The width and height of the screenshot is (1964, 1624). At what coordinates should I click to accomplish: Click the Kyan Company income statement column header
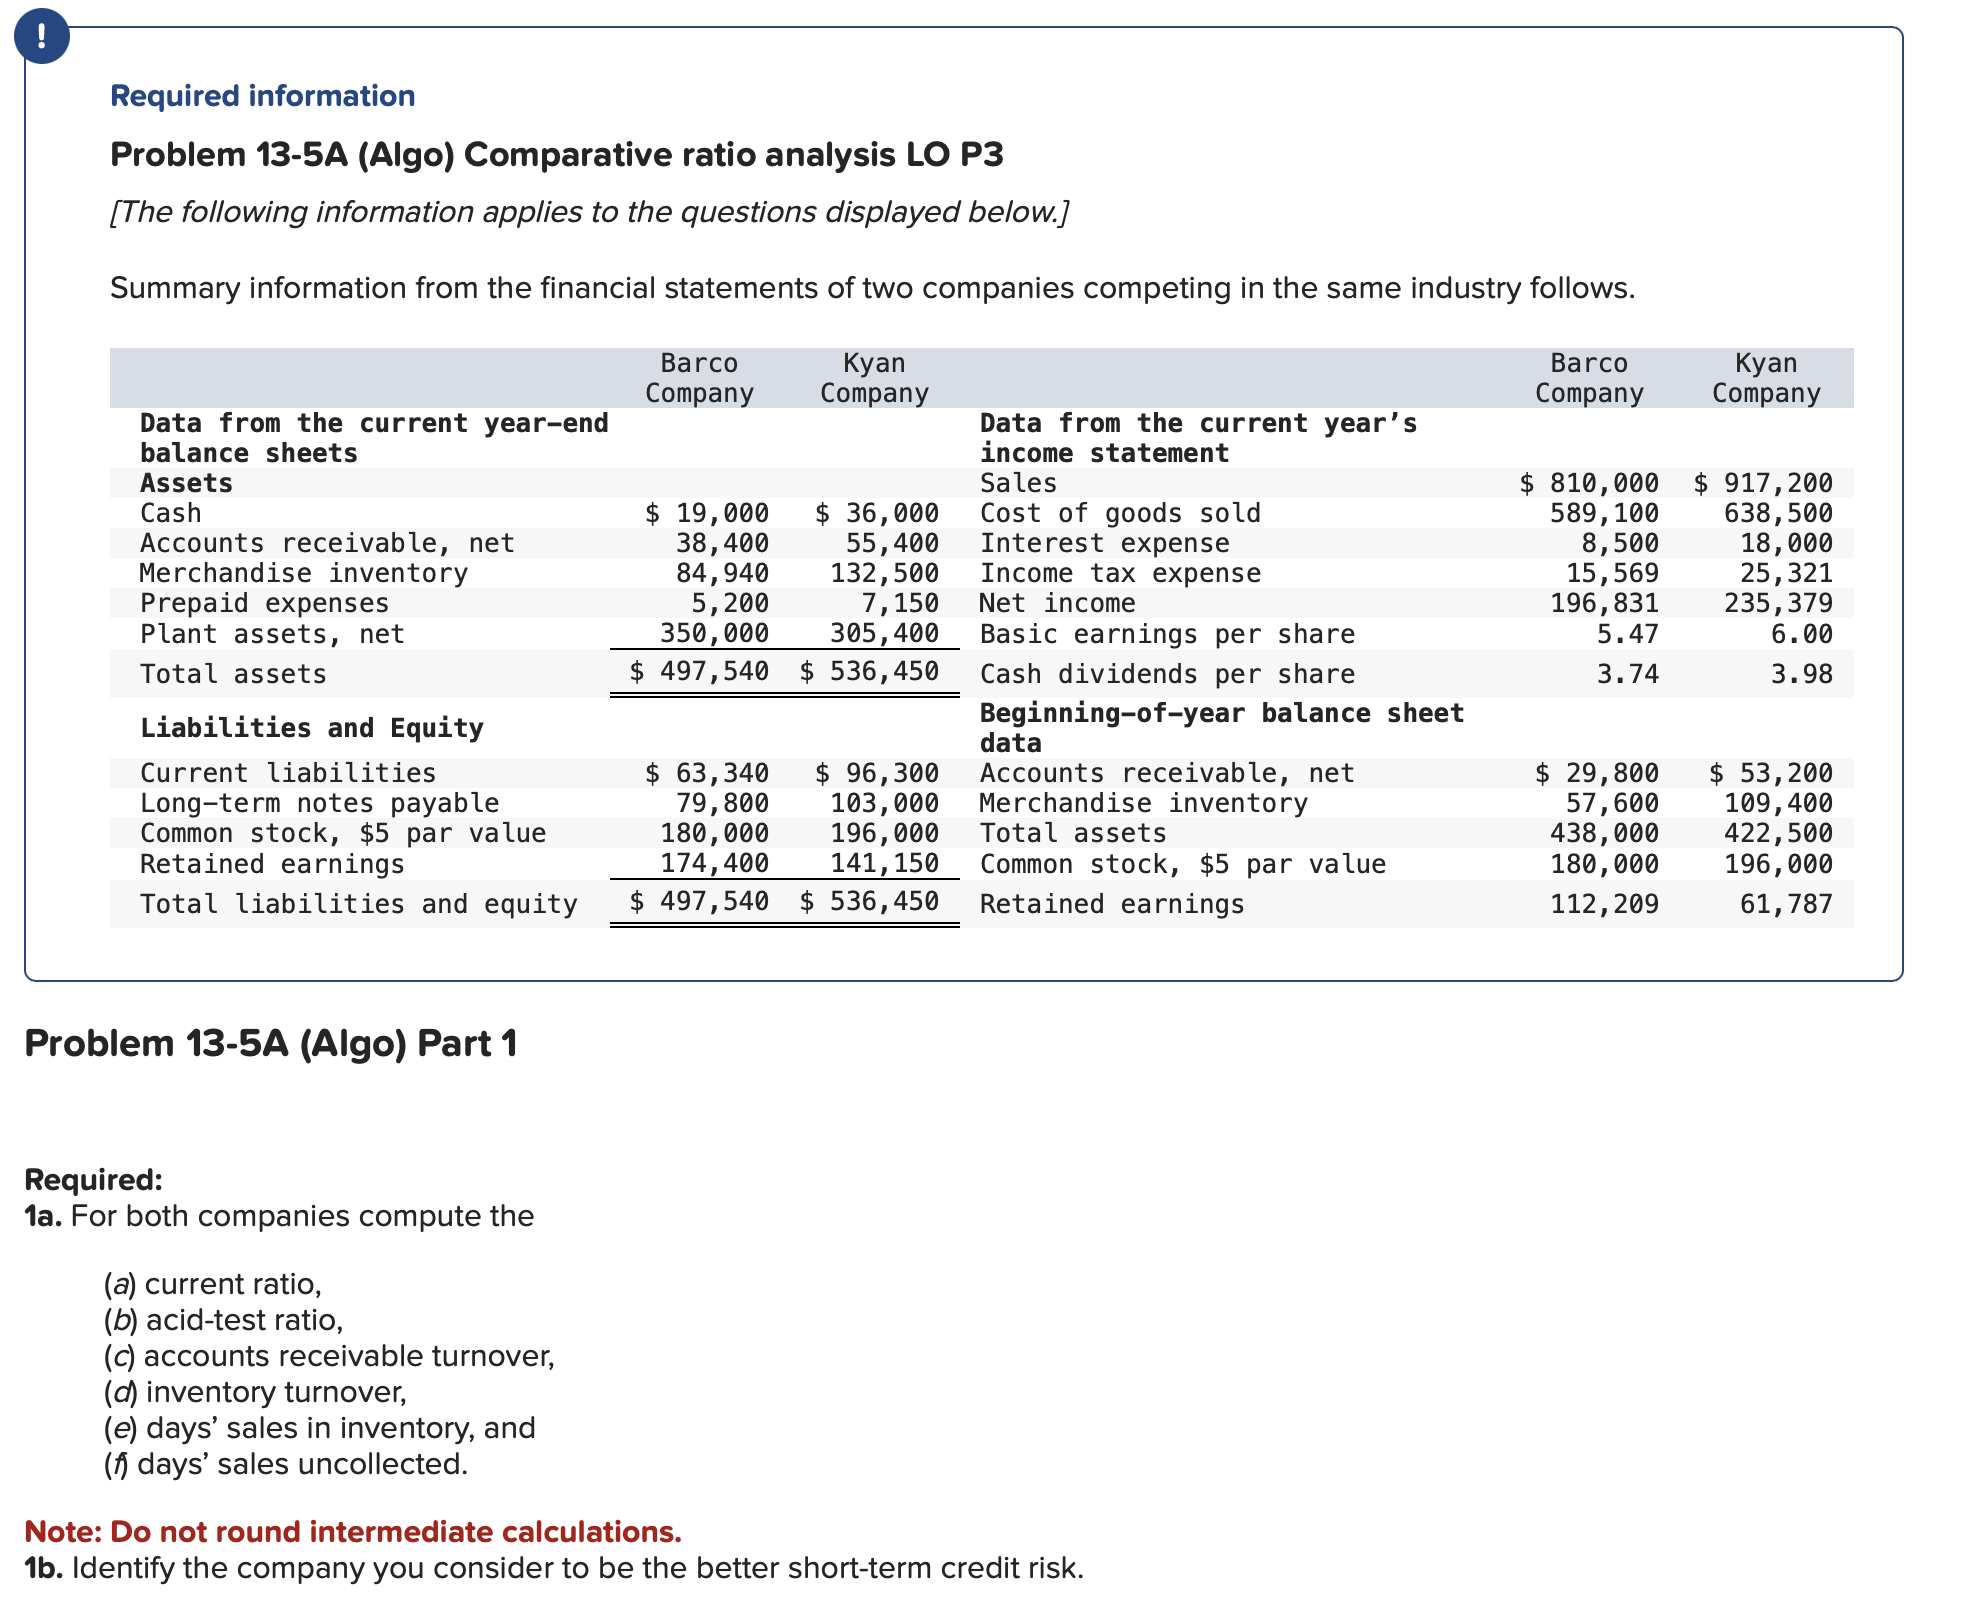[1765, 378]
